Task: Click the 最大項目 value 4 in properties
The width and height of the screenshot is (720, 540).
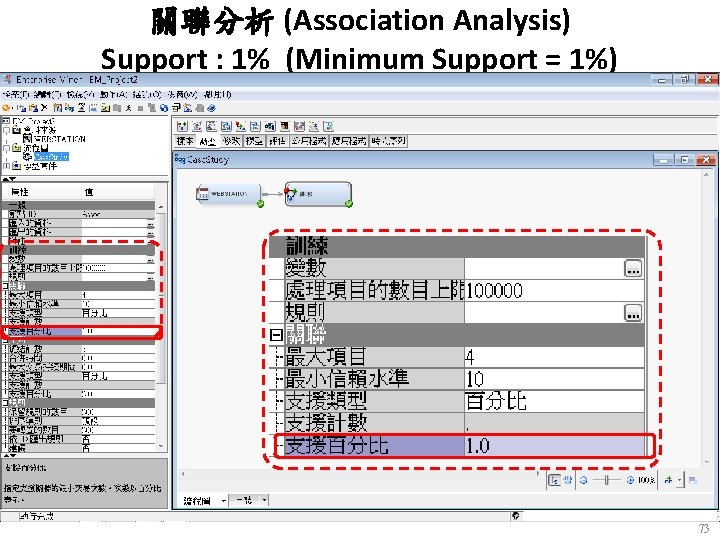Action: tap(118, 295)
